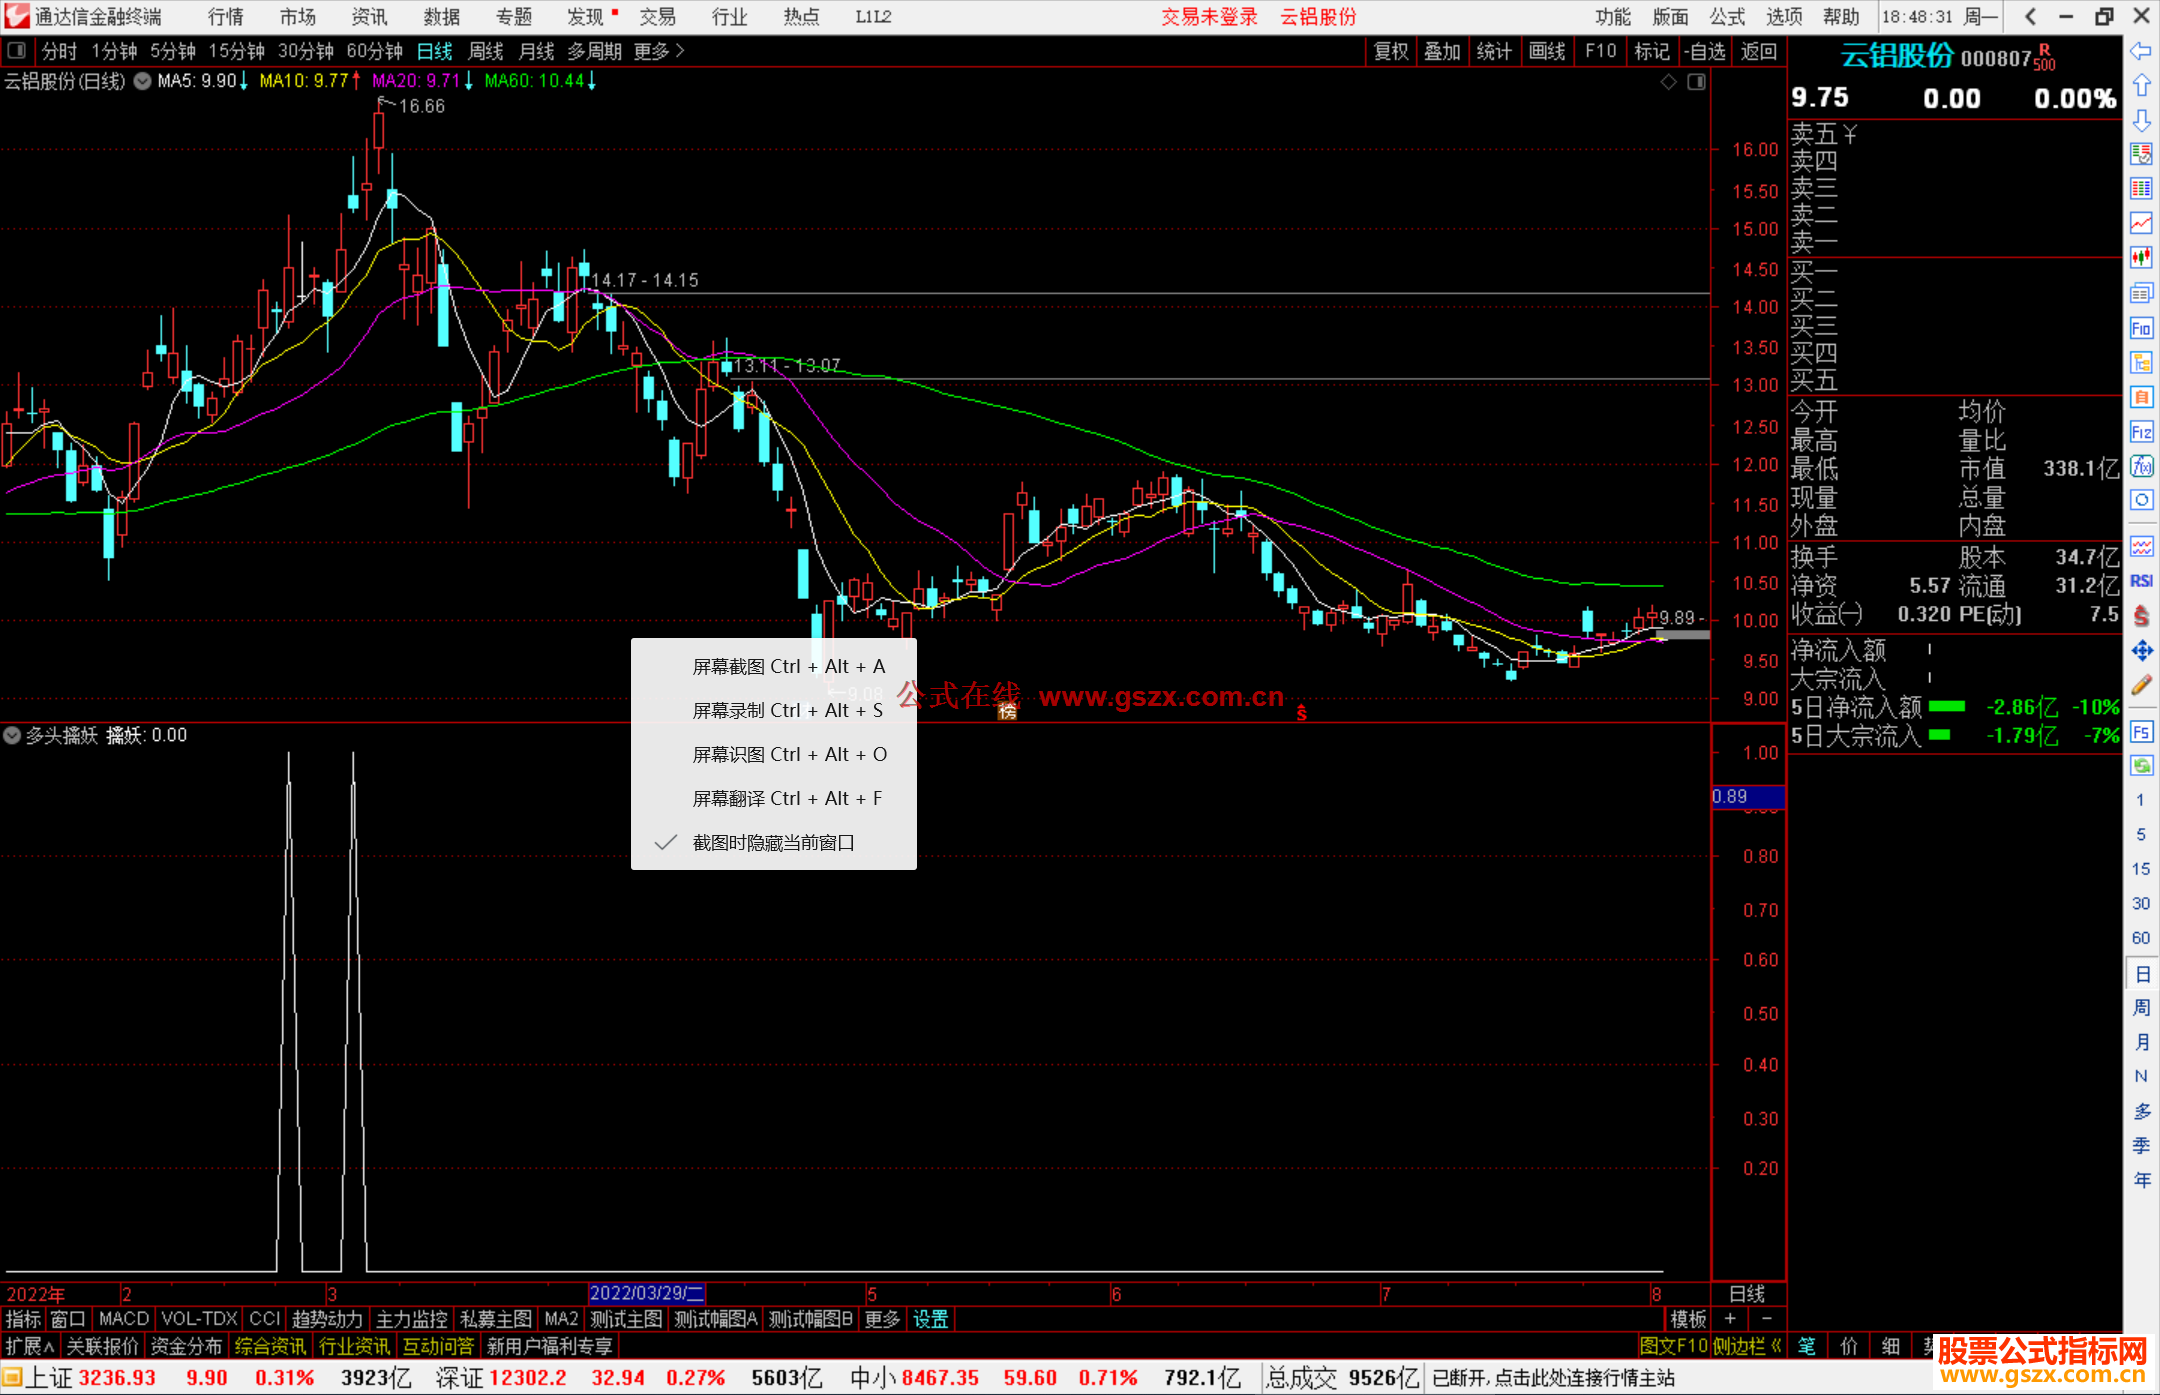2160x1395 pixels.
Task: Open the f(x) formula manager icon
Action: coord(2141,466)
